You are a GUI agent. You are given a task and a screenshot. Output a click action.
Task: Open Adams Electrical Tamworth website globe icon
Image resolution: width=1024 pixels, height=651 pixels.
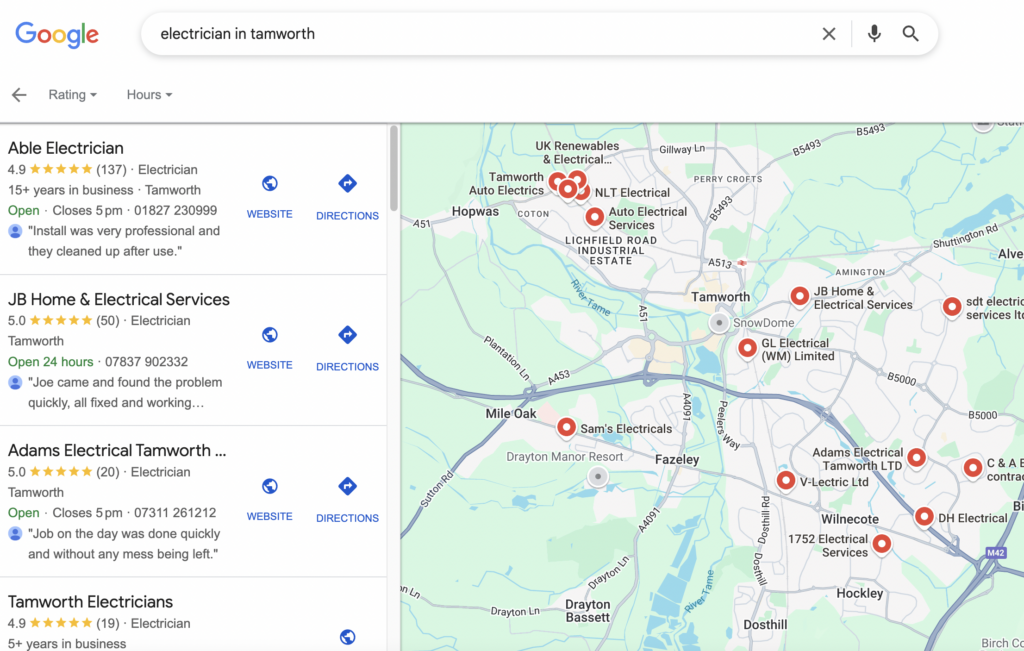click(x=270, y=486)
